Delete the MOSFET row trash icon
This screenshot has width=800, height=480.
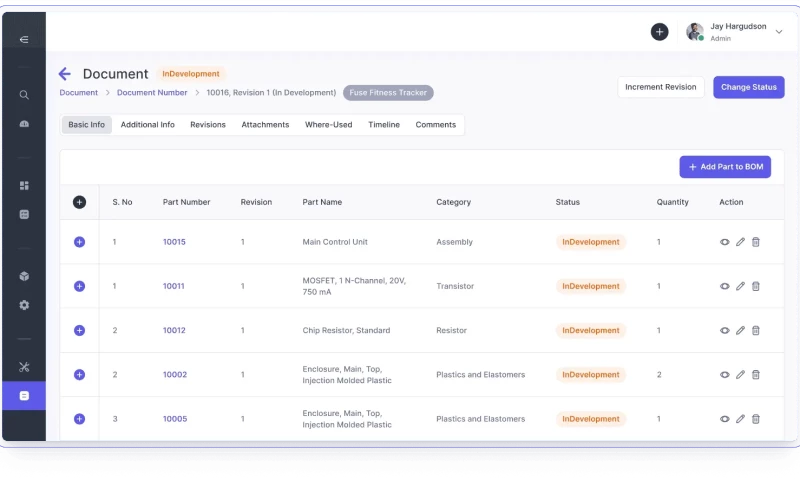756,286
